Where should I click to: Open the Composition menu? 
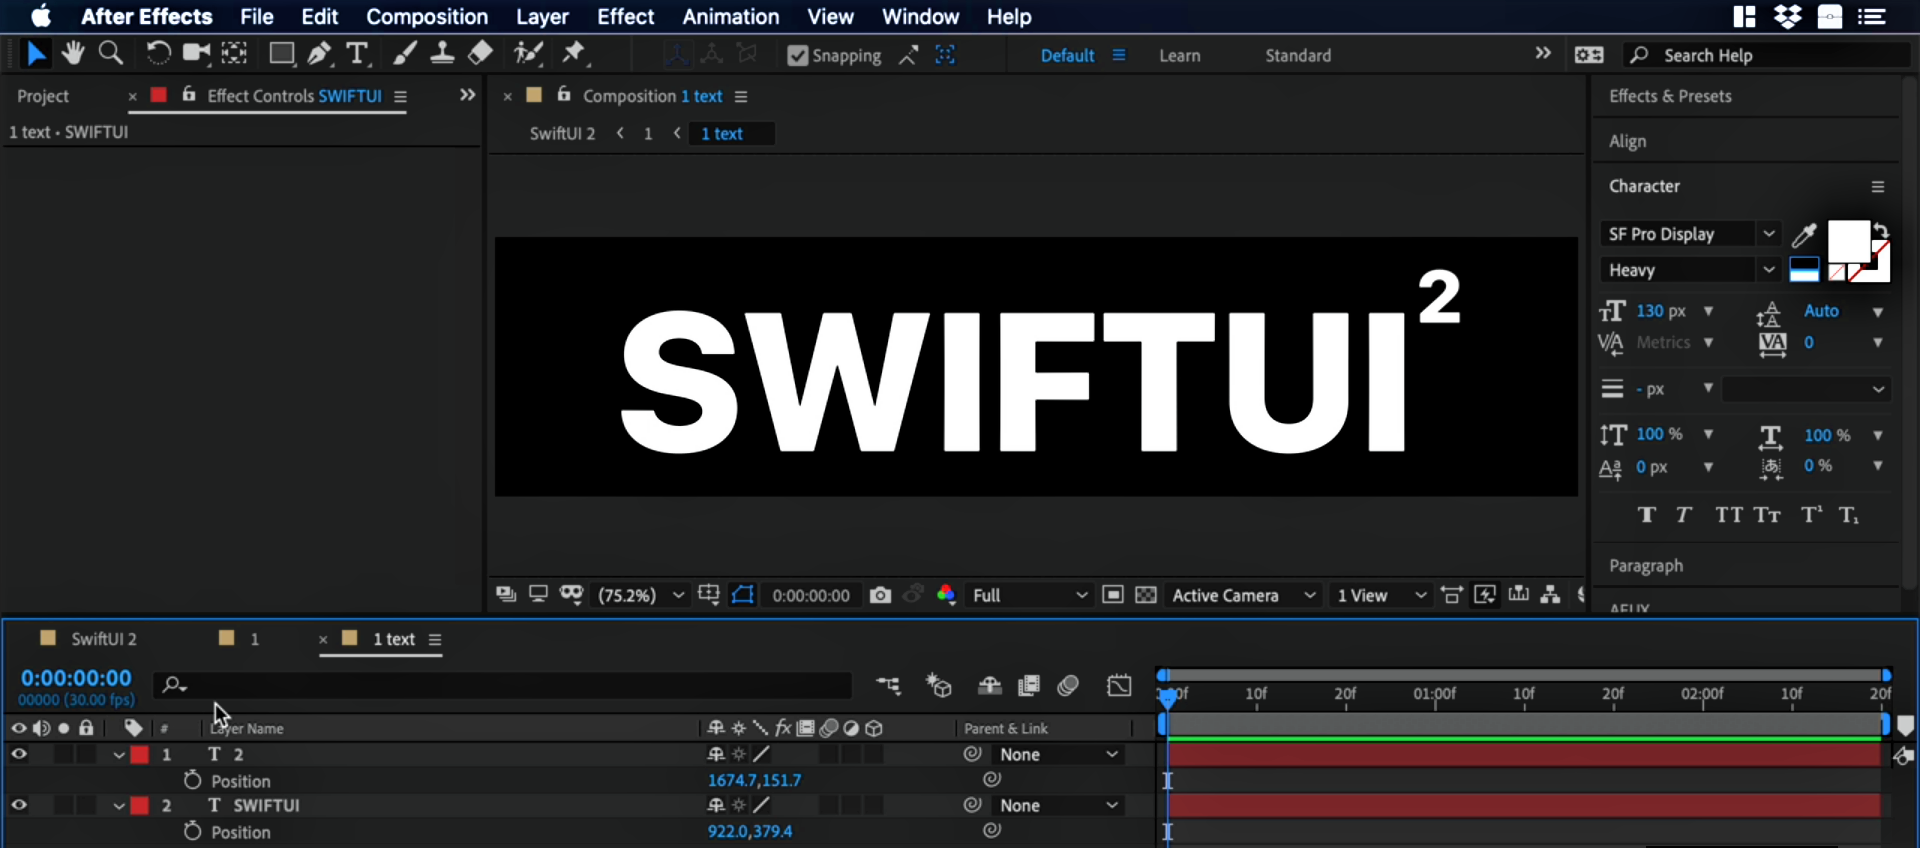[x=427, y=17]
